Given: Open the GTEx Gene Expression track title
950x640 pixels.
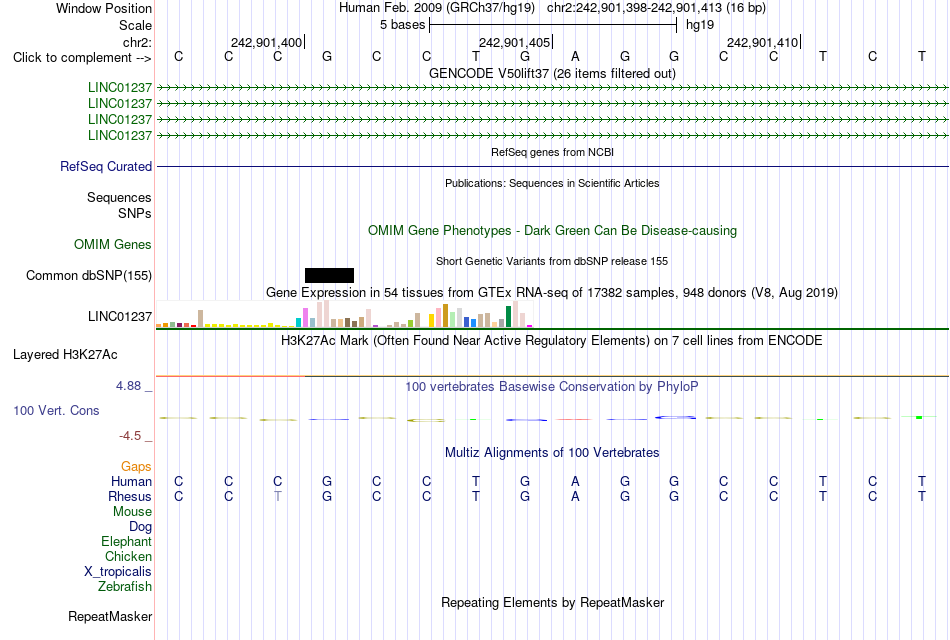Looking at the screenshot, I should (x=552, y=292).
